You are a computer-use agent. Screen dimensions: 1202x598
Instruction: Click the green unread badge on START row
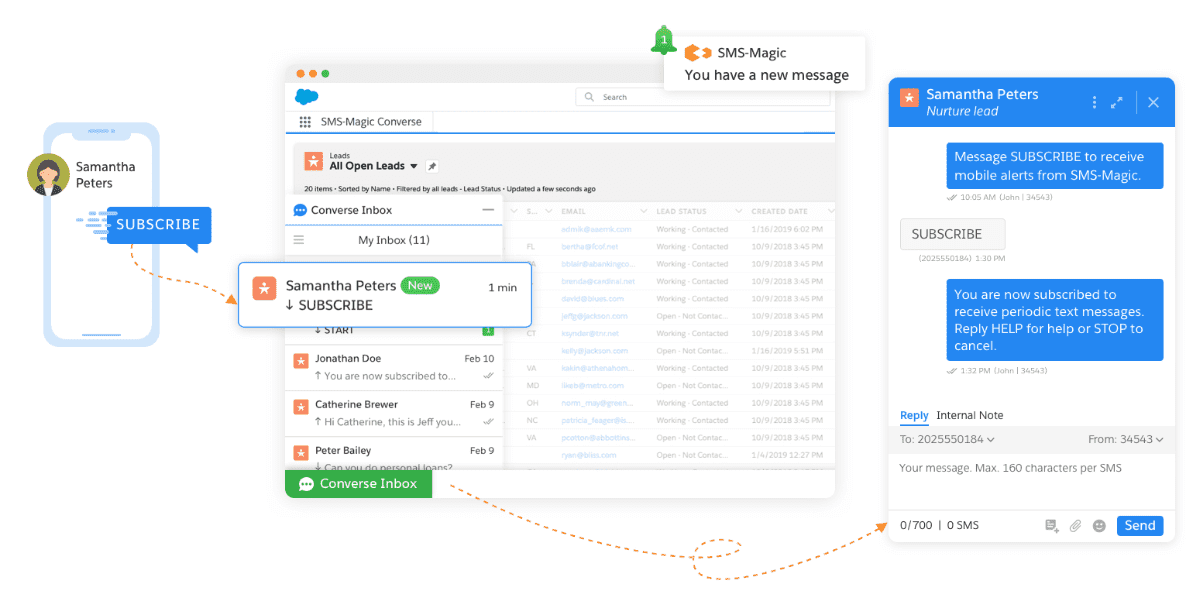coord(488,330)
